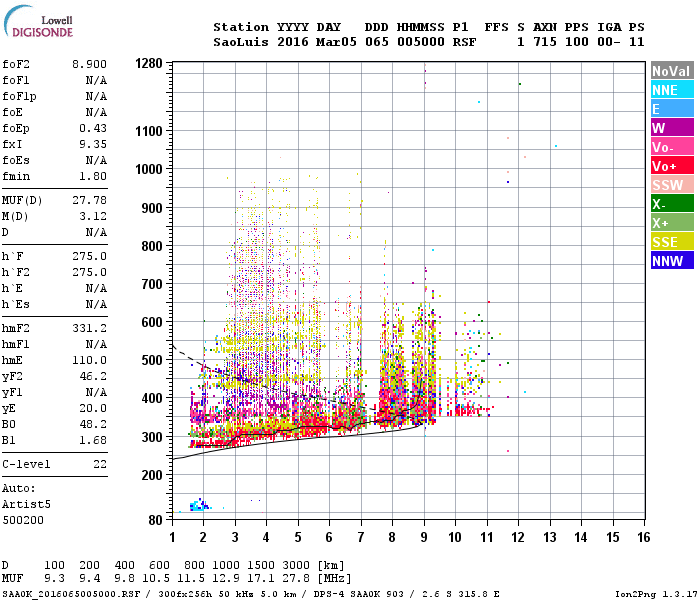Click the cyan E-layer echo cluster near 2 MHz
This screenshot has width=700, height=600.
(199, 506)
